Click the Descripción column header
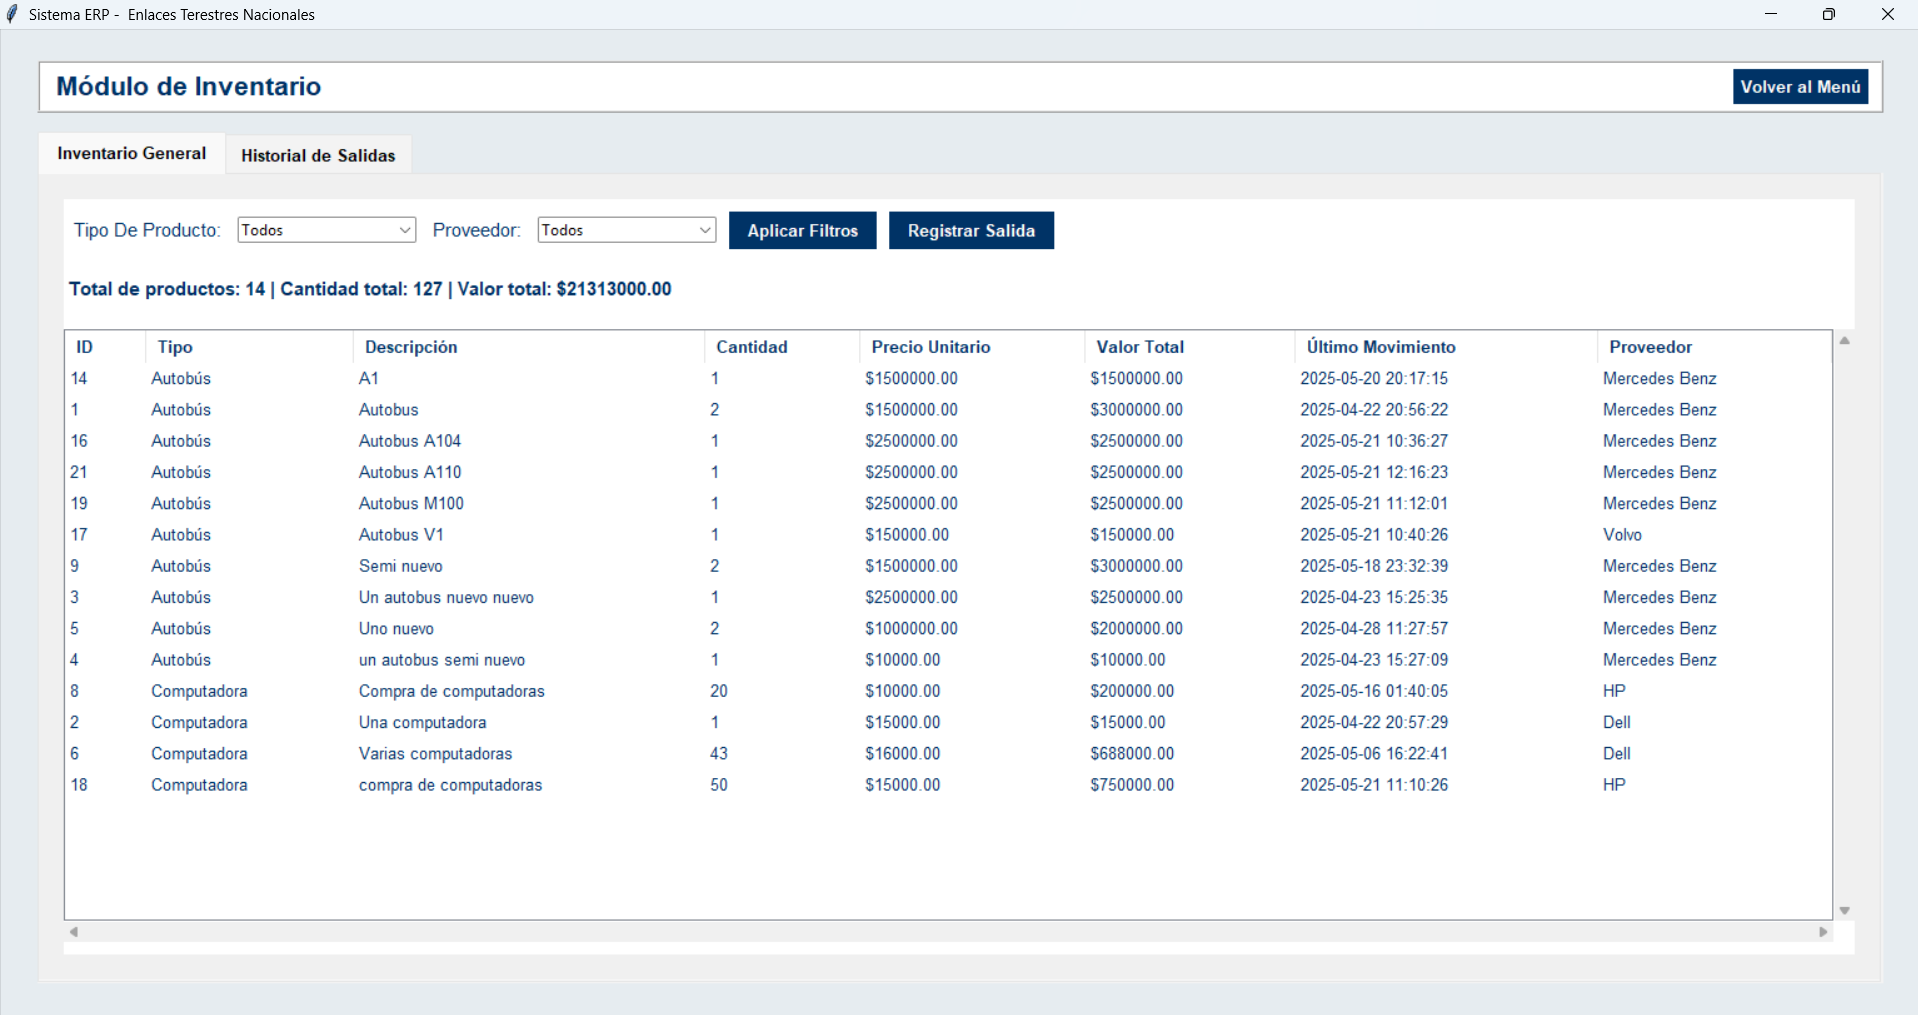The width and height of the screenshot is (1918, 1015). tap(528, 347)
